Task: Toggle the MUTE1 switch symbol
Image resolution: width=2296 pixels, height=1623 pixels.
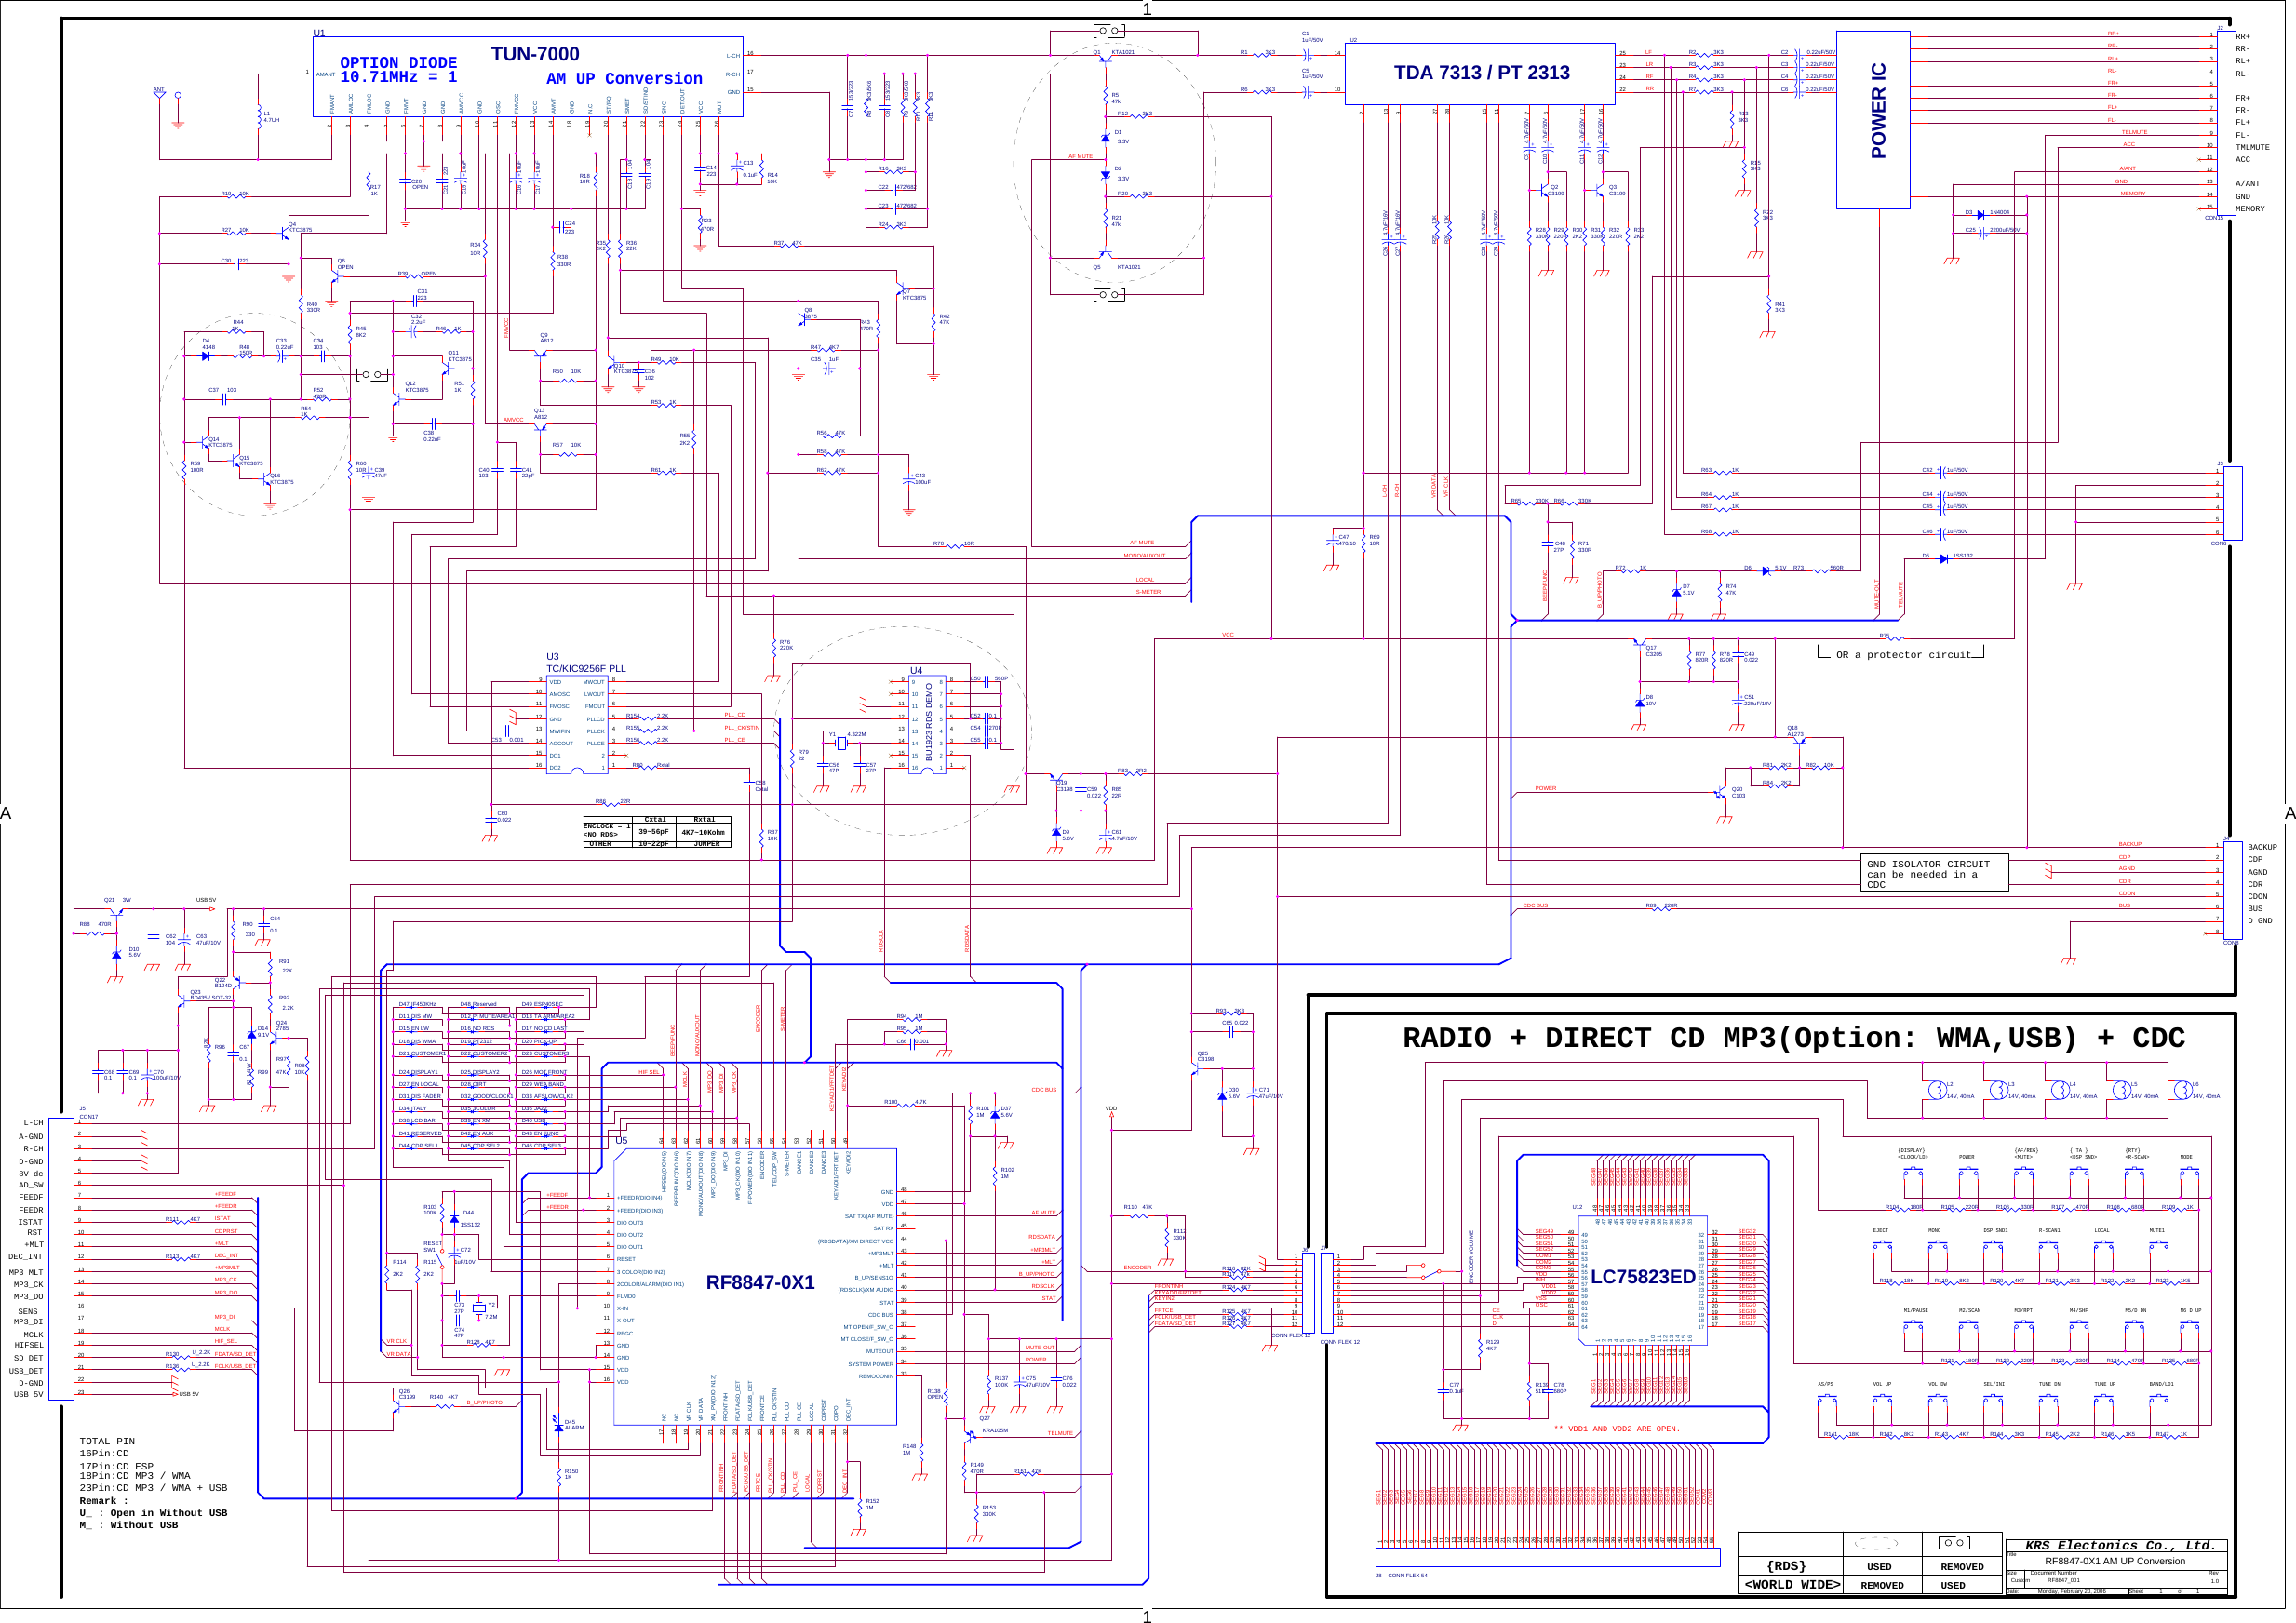Action: (2158, 1248)
